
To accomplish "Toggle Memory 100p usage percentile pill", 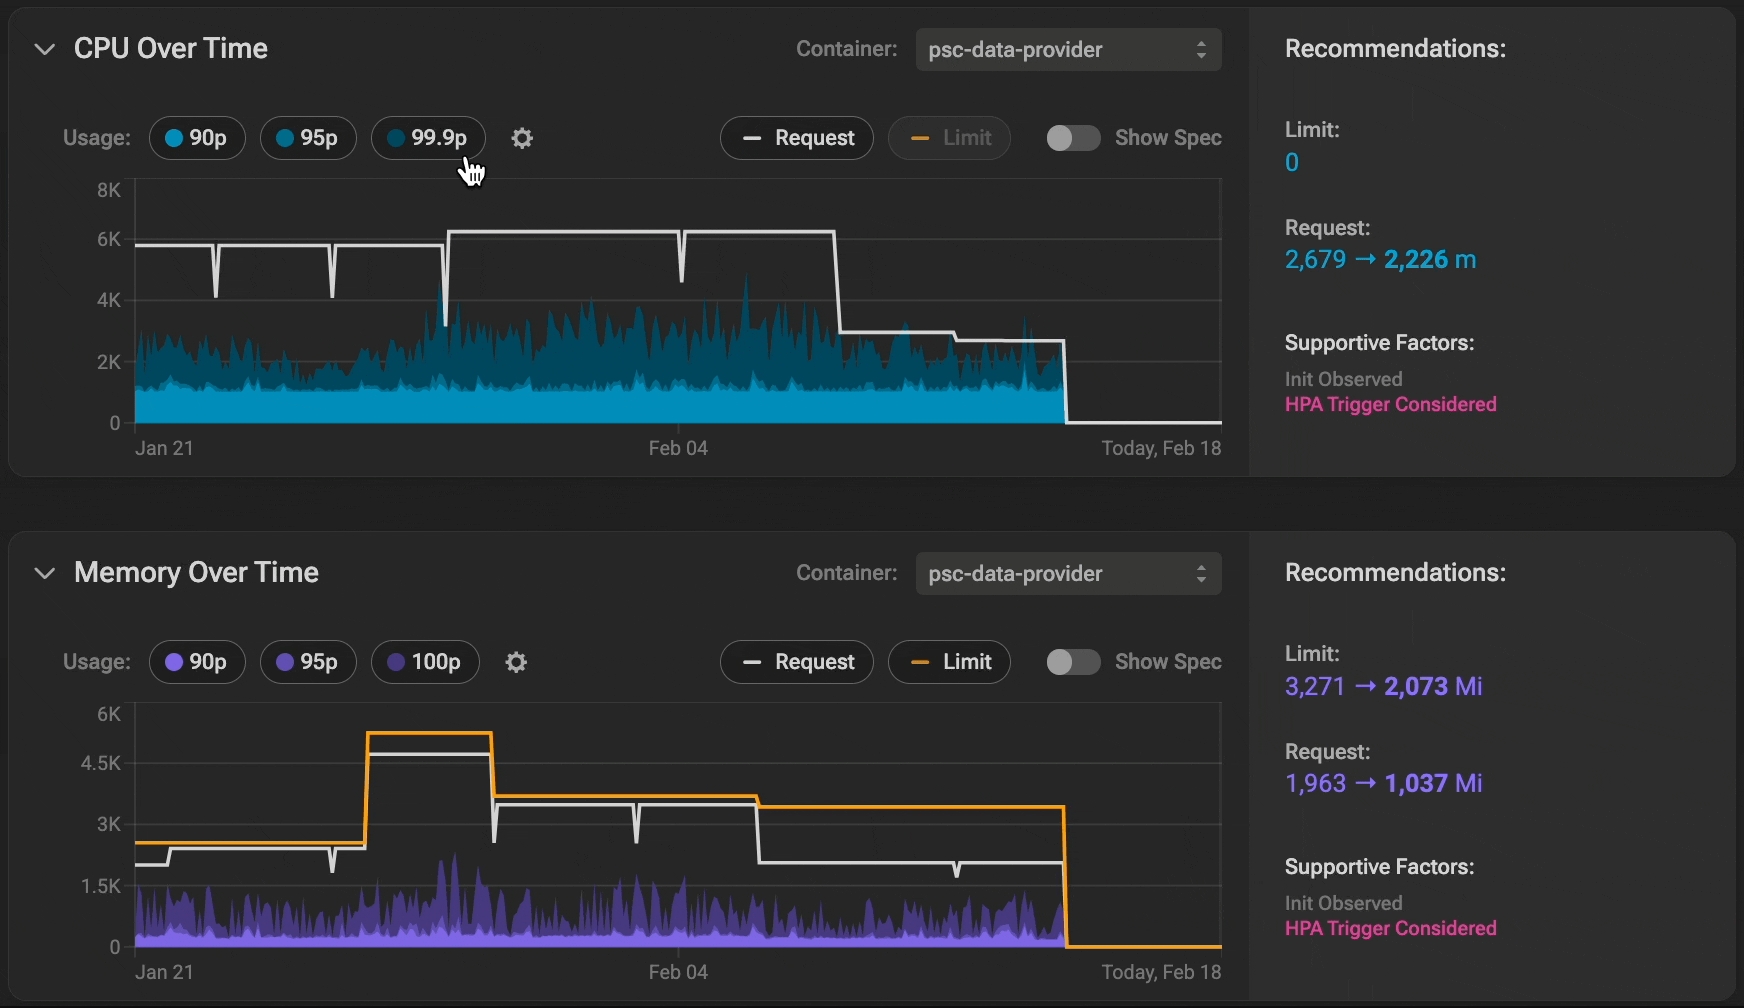I will (x=425, y=662).
